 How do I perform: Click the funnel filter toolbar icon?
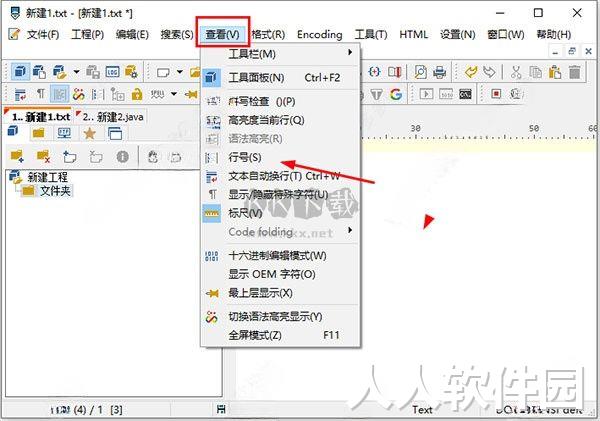(377, 94)
